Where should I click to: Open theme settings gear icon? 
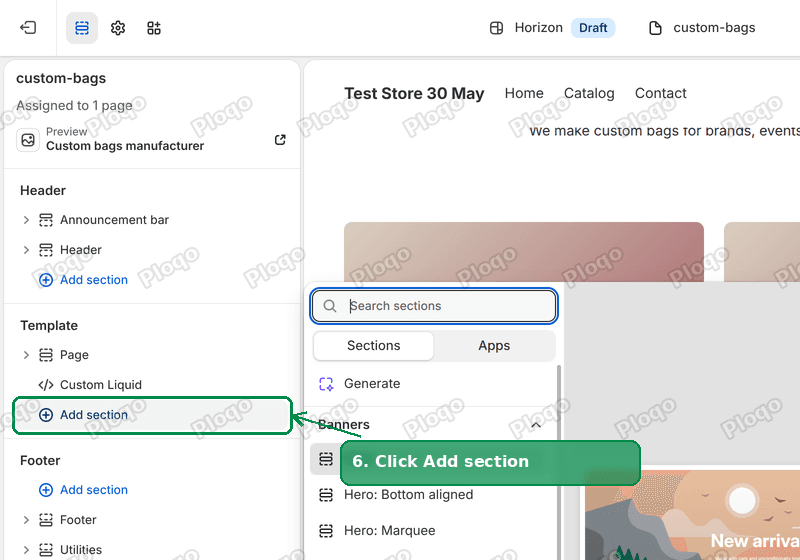118,28
